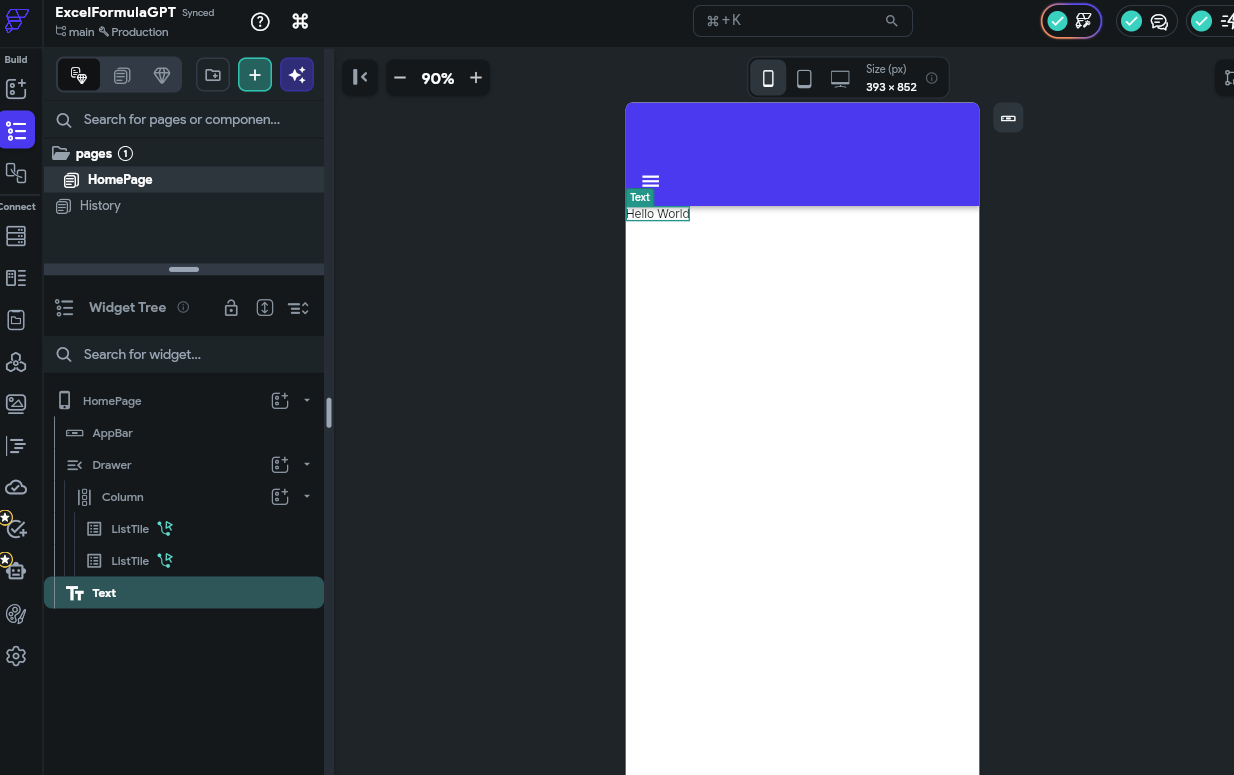
Task: Select the desktop device preview
Action: (840, 78)
